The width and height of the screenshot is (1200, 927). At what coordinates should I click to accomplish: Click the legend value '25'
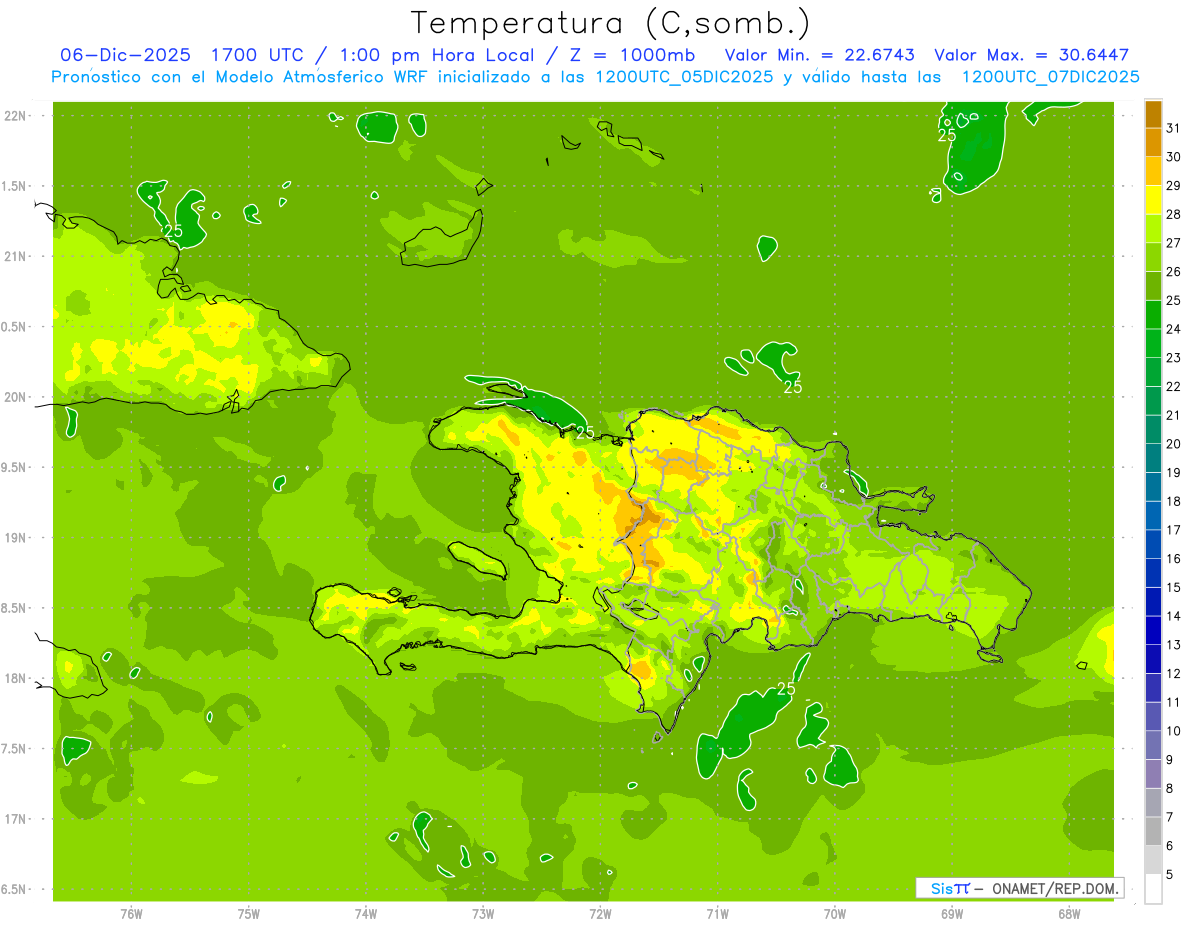click(1174, 300)
